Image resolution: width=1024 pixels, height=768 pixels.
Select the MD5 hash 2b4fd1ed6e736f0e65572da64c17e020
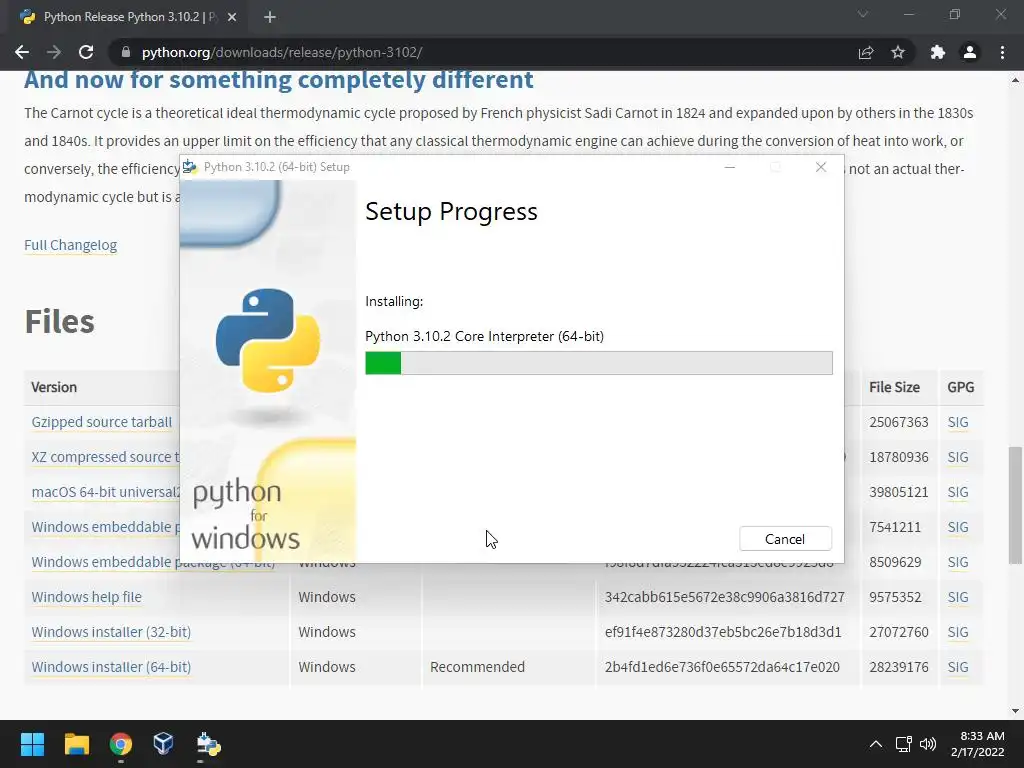(722, 667)
